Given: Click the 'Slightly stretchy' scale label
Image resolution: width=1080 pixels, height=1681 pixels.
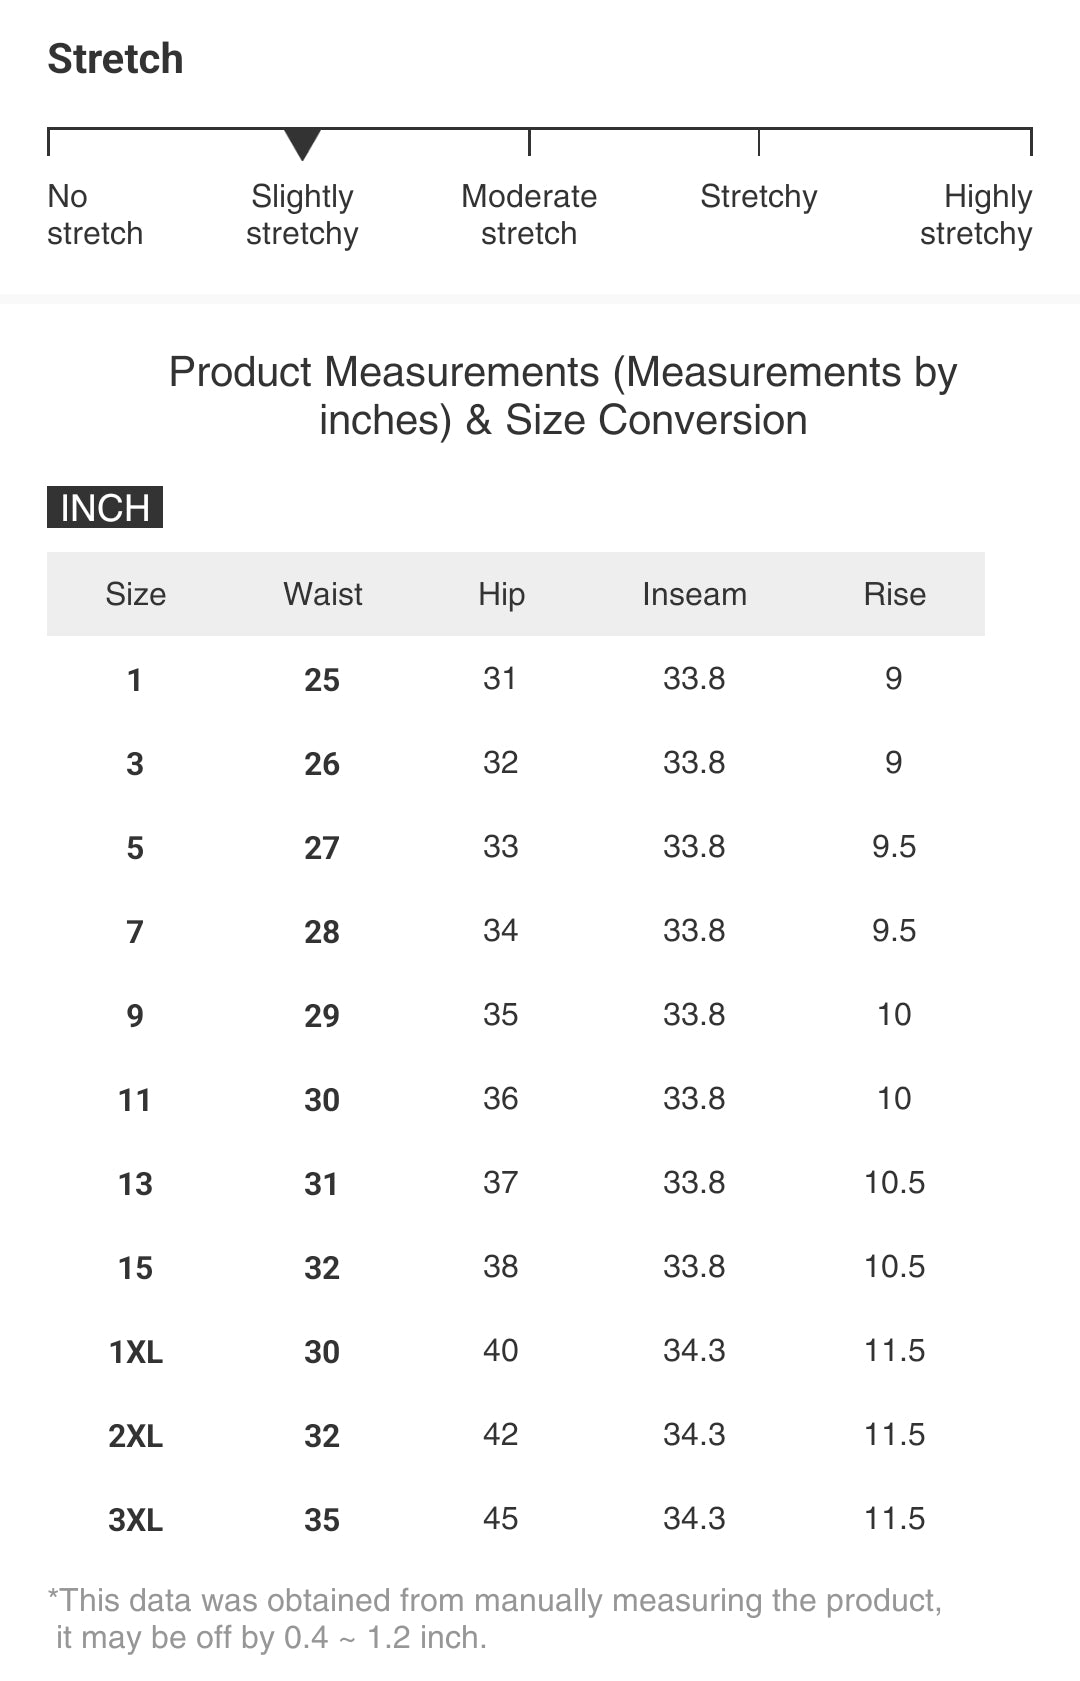Looking at the screenshot, I should 302,214.
